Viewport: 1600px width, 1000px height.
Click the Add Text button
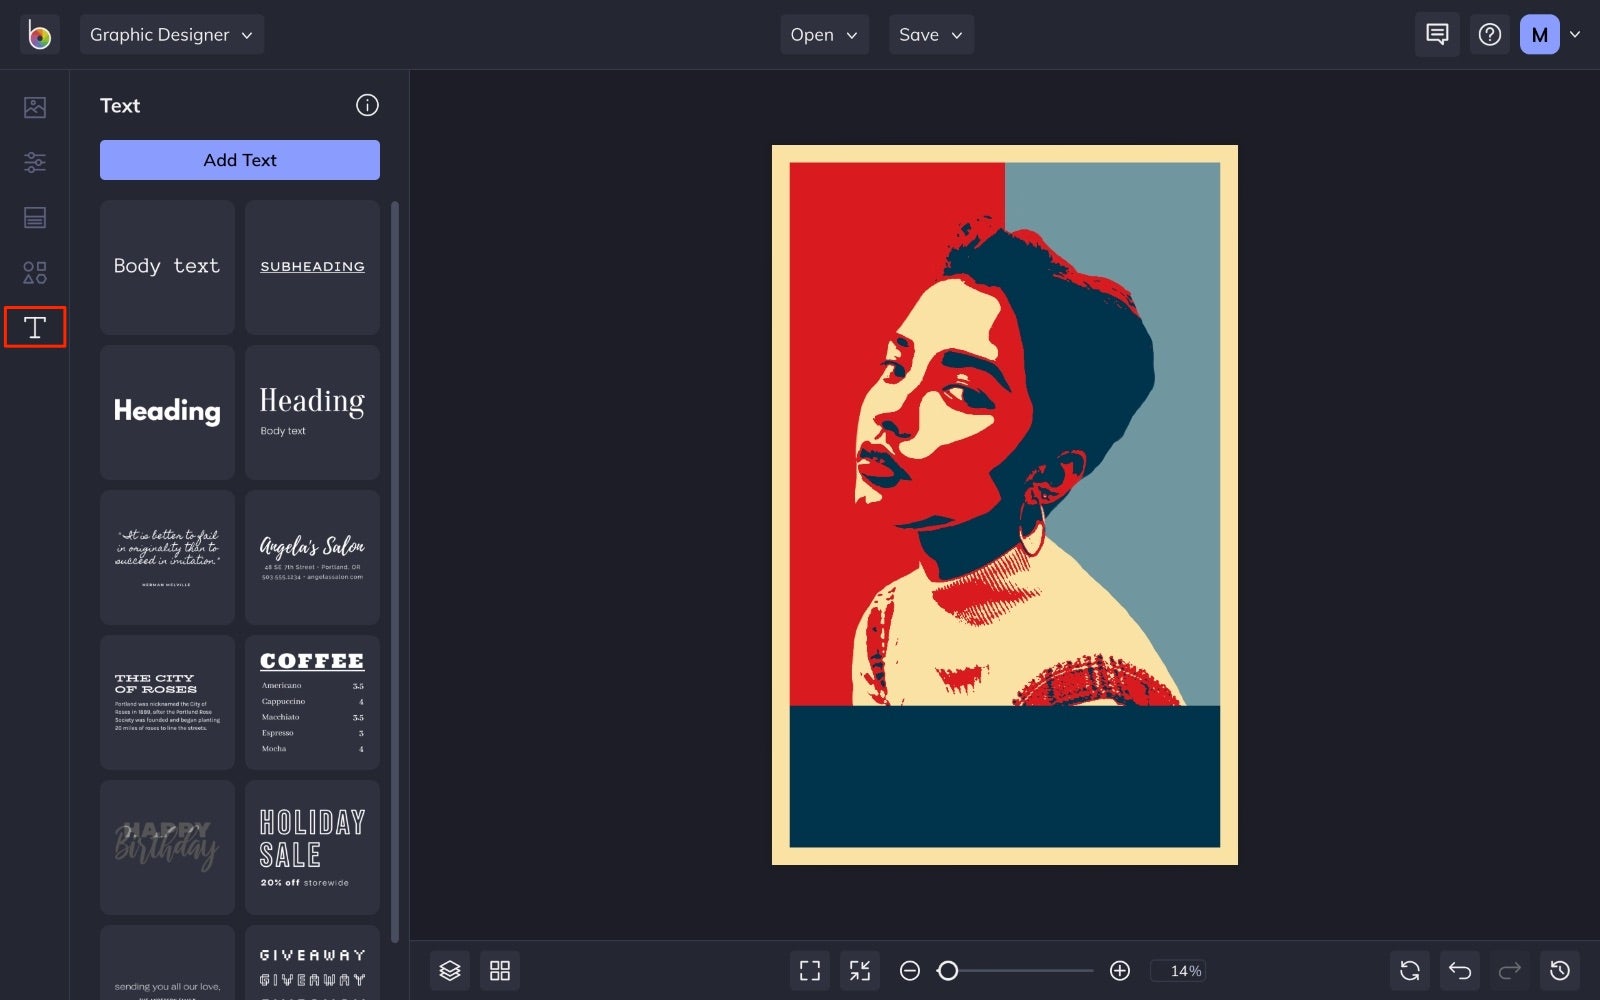[x=240, y=160]
